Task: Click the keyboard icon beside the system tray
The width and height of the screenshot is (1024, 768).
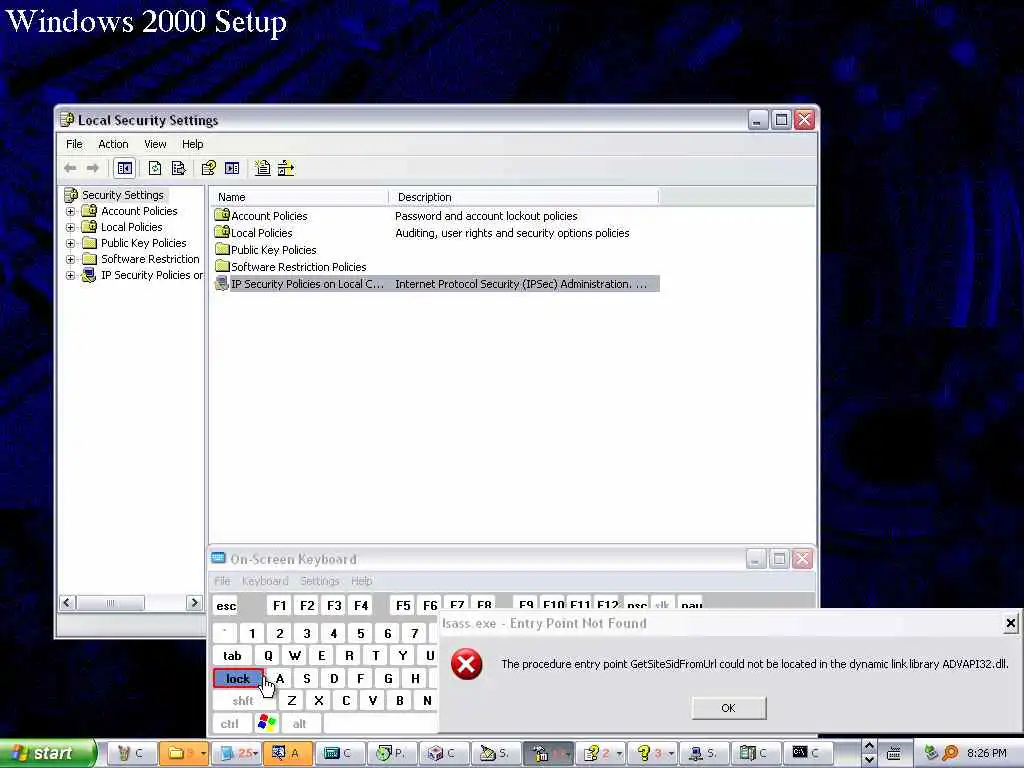Action: 894,753
